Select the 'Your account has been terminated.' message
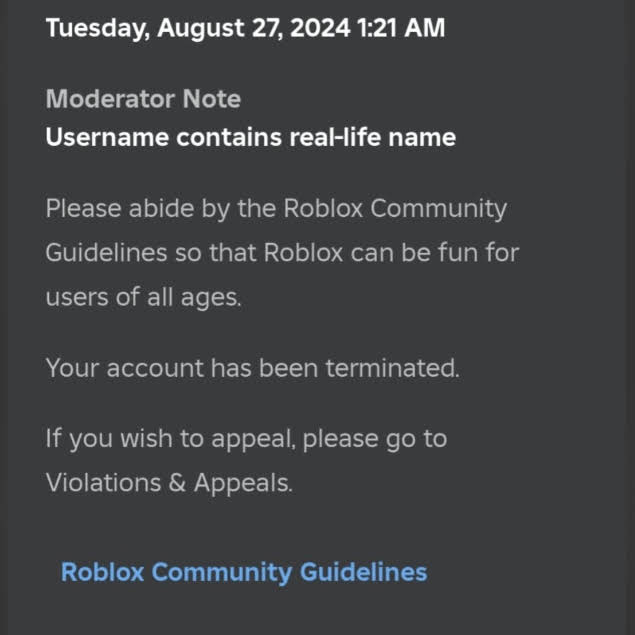 [253, 368]
